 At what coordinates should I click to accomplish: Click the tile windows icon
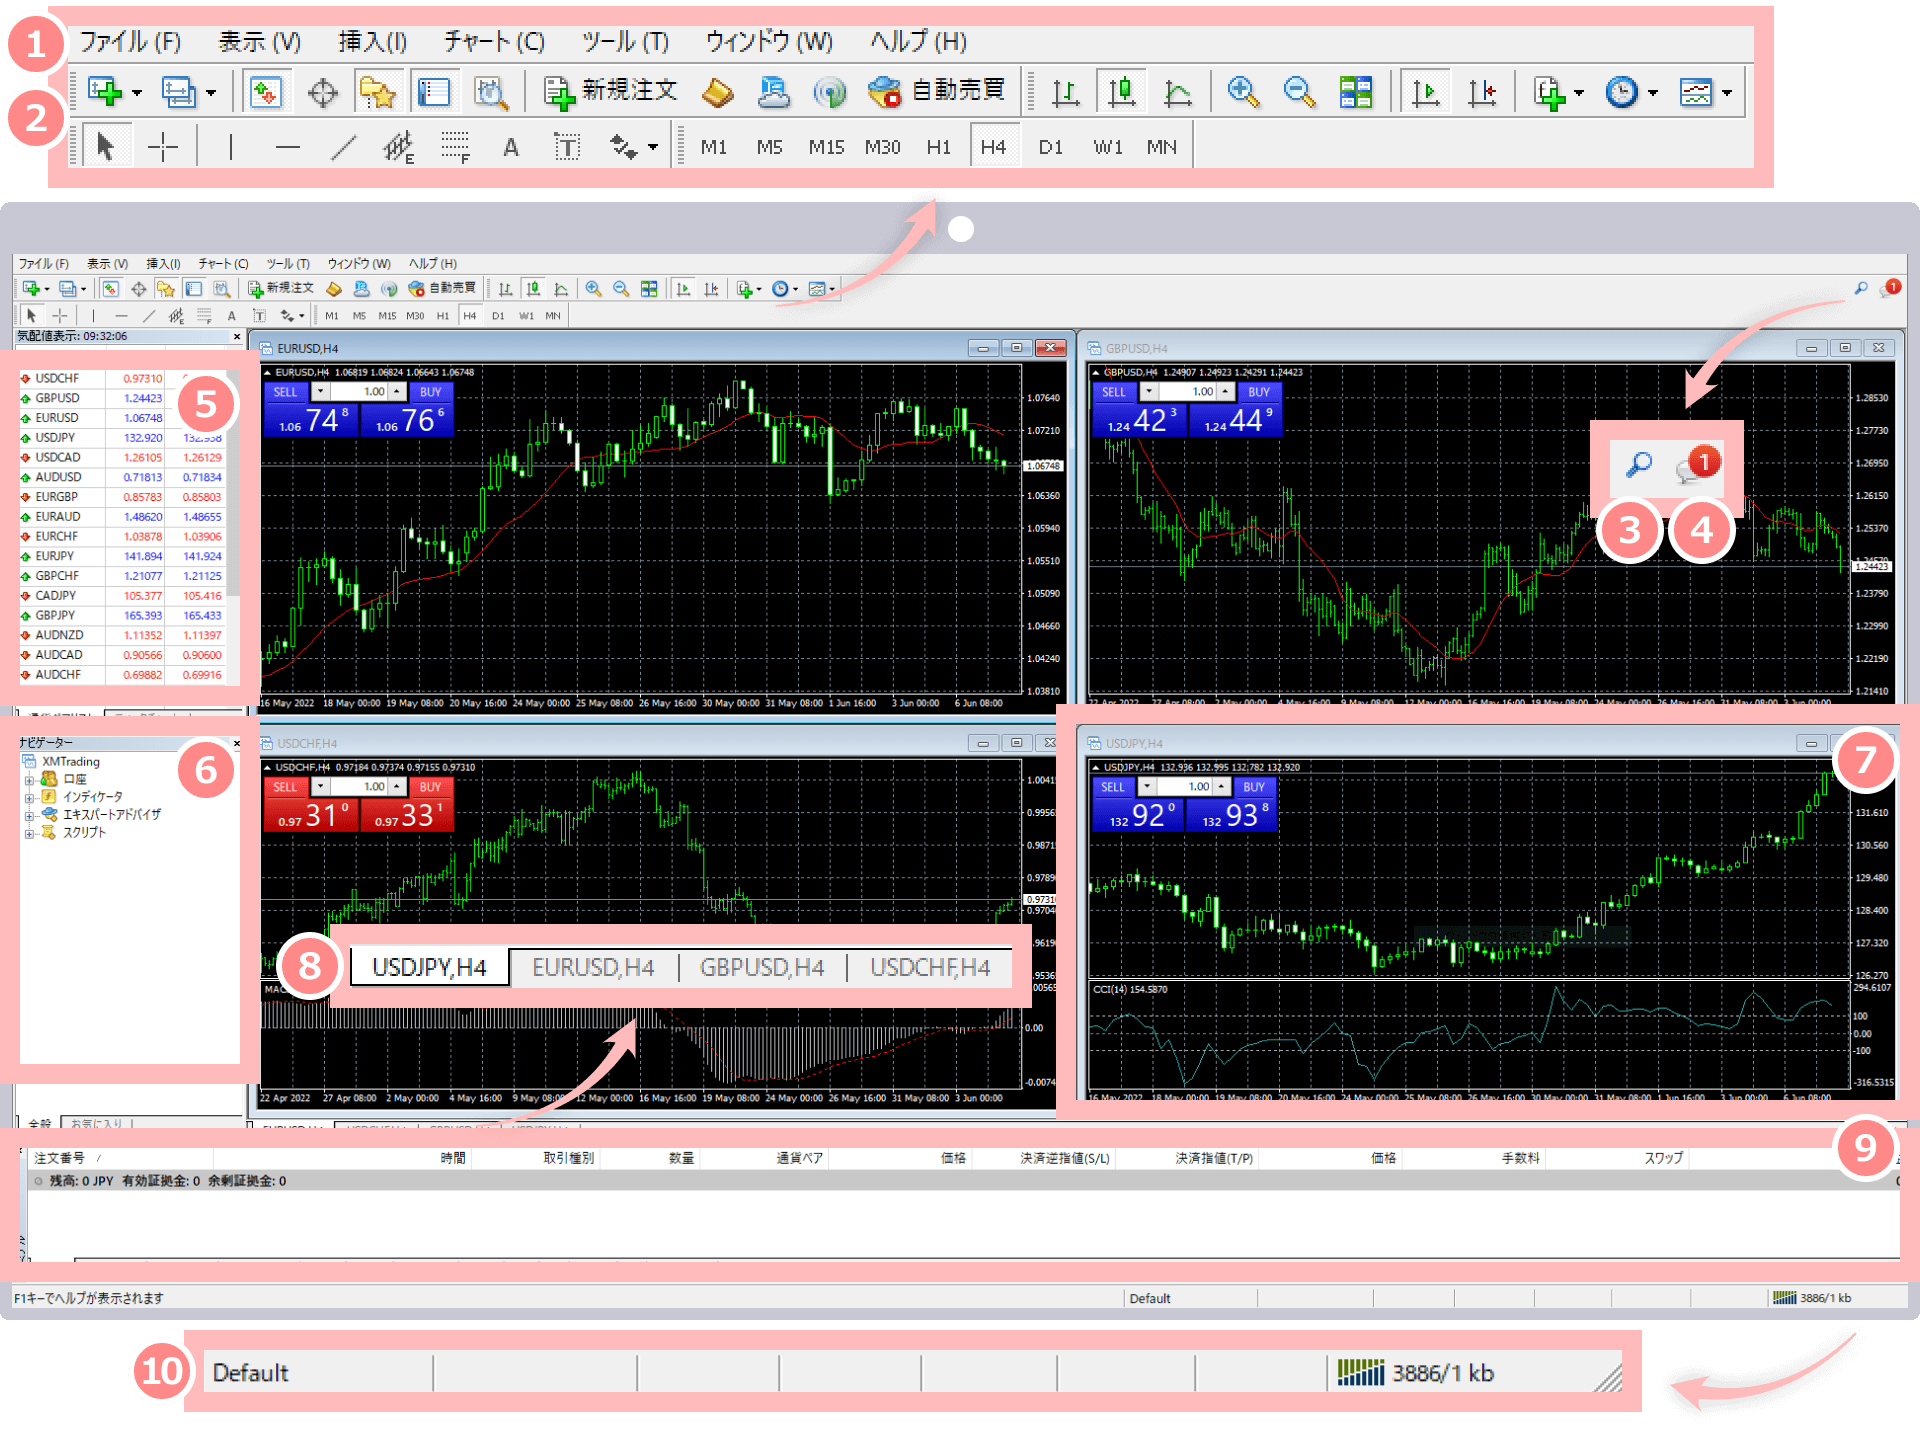[x=1355, y=92]
